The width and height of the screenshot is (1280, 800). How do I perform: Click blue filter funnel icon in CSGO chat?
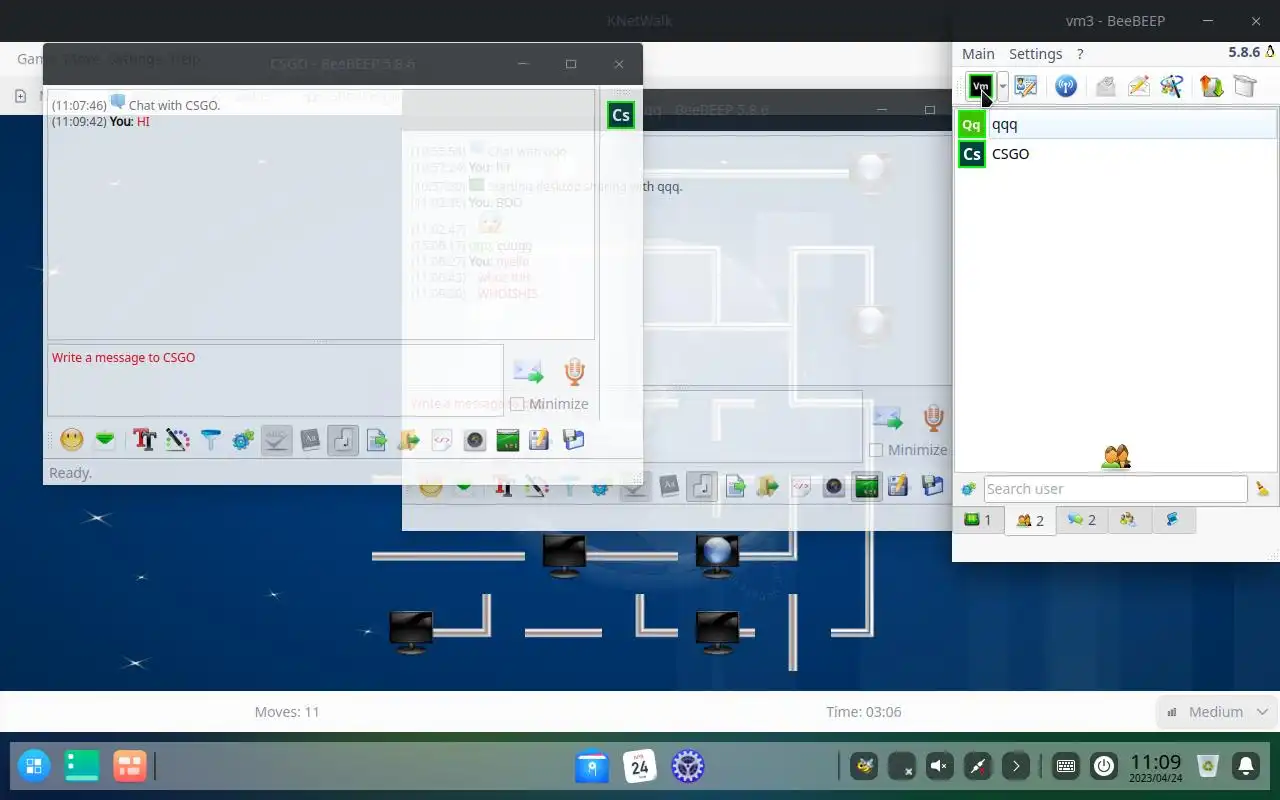tap(210, 439)
